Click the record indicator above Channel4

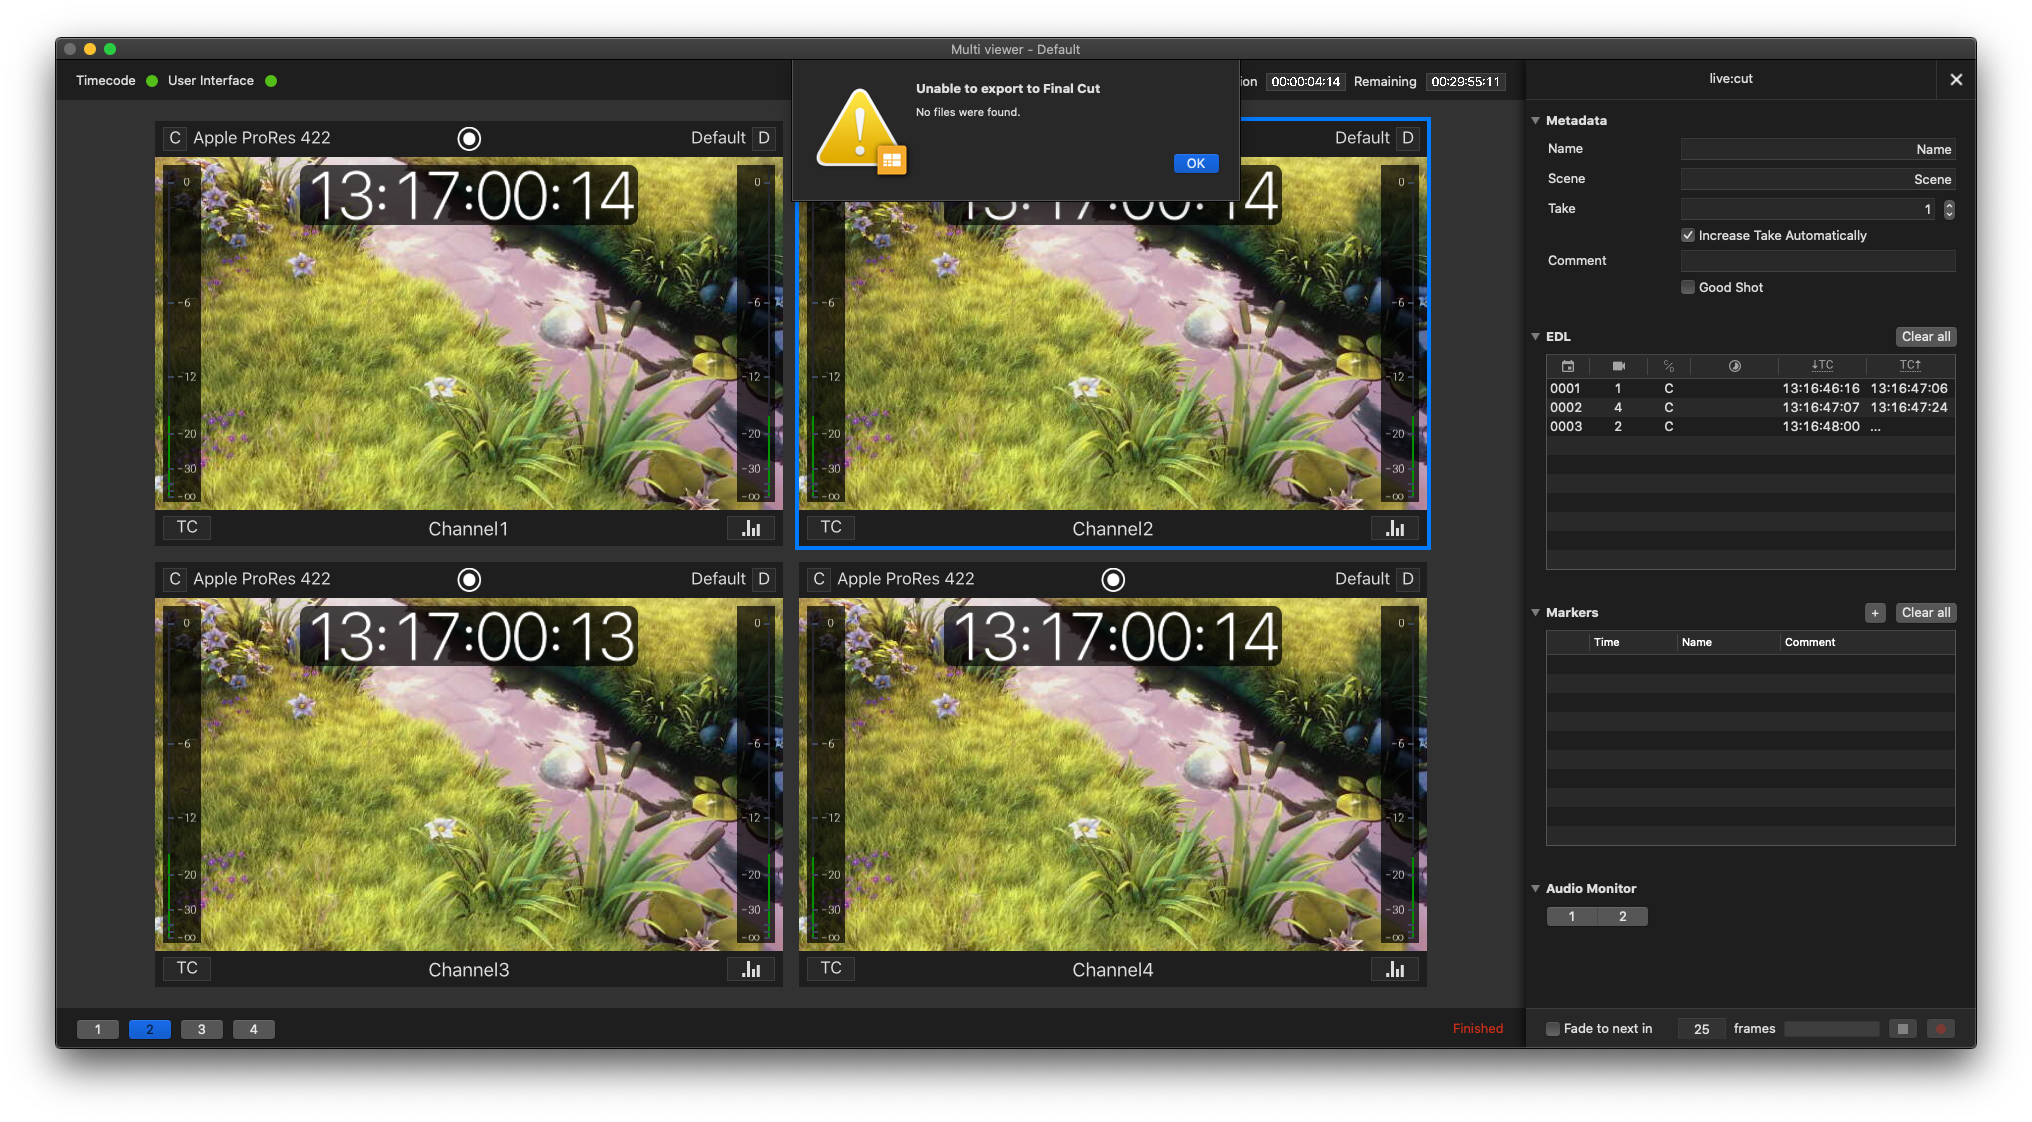pyautogui.click(x=1113, y=580)
